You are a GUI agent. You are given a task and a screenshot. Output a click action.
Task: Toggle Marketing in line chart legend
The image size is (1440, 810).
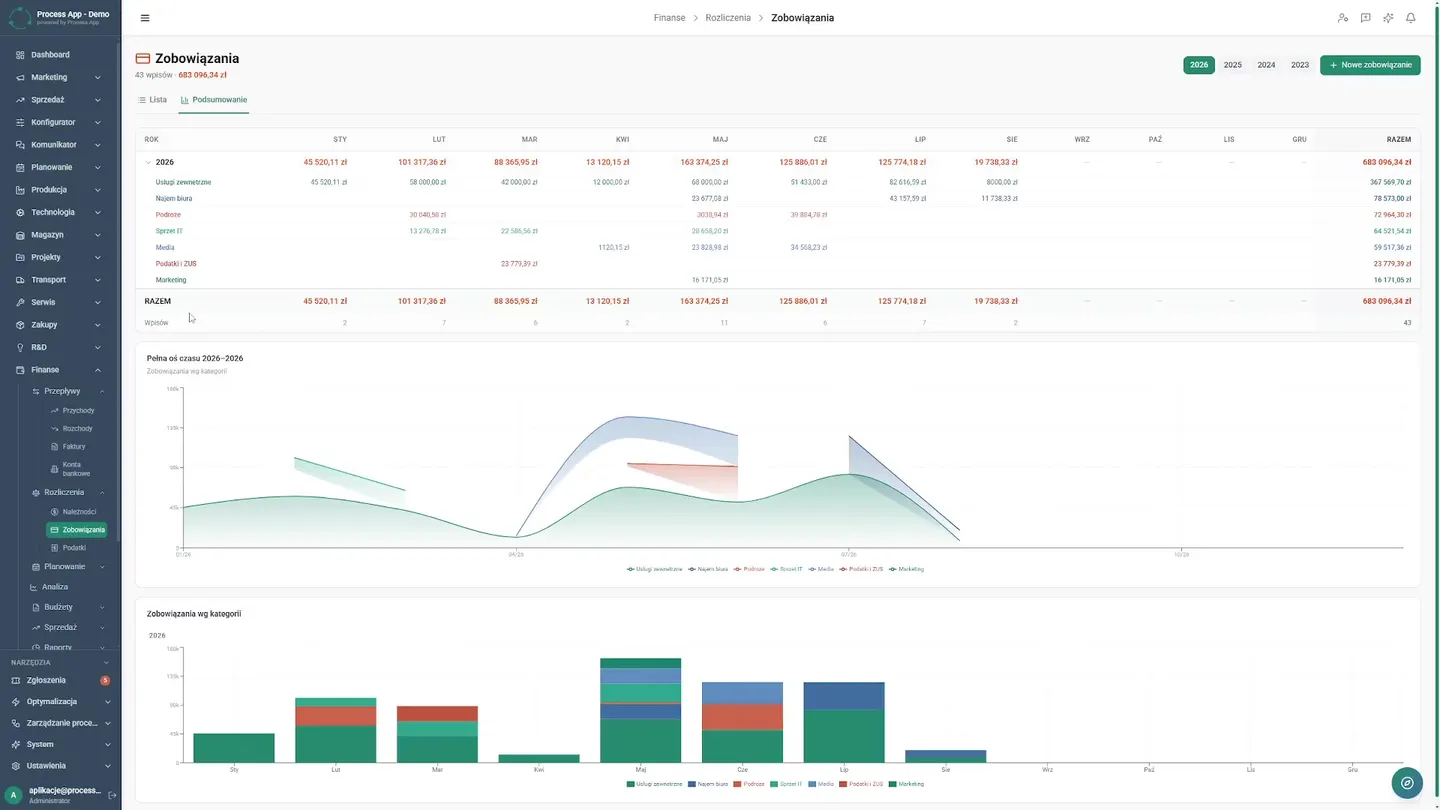pyautogui.click(x=906, y=569)
